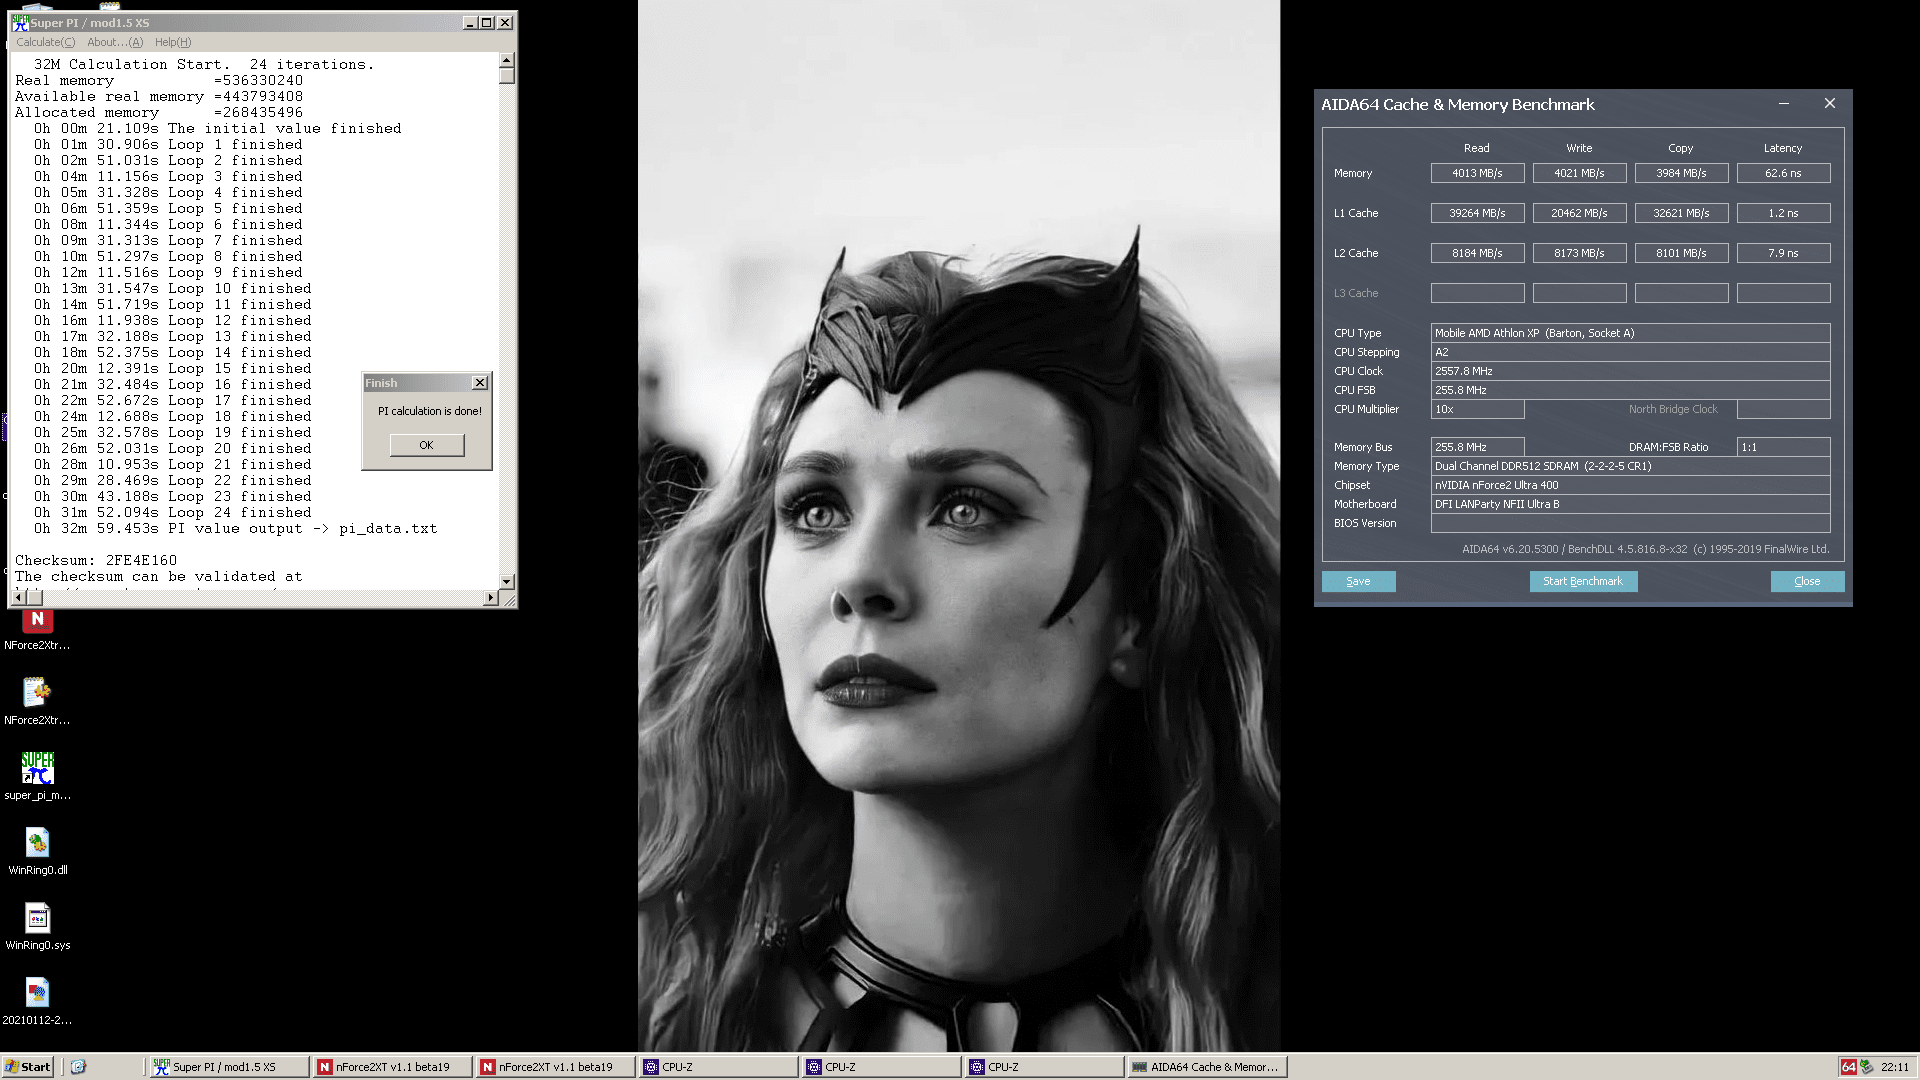The width and height of the screenshot is (1920, 1080).
Task: Select the WinRing0.dll file icon
Action: pyautogui.click(x=37, y=843)
